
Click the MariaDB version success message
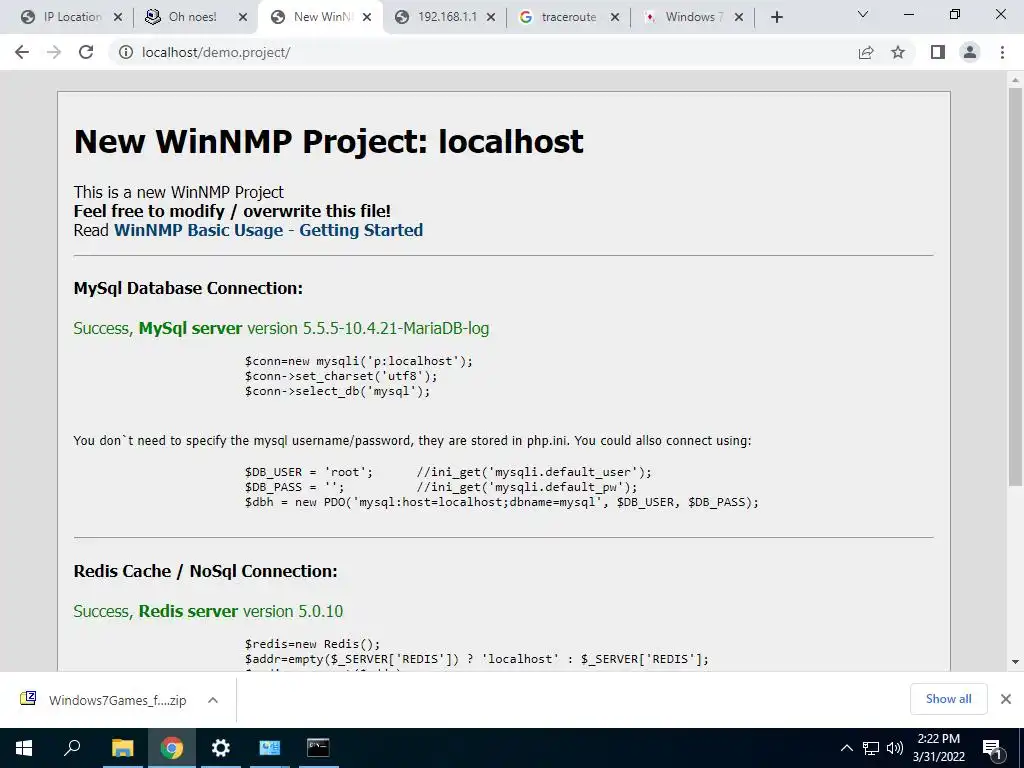[281, 328]
